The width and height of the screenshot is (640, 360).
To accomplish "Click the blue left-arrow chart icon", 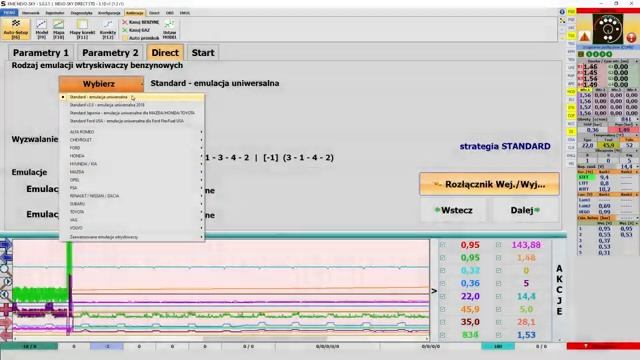I will pyautogui.click(x=6, y=257).
